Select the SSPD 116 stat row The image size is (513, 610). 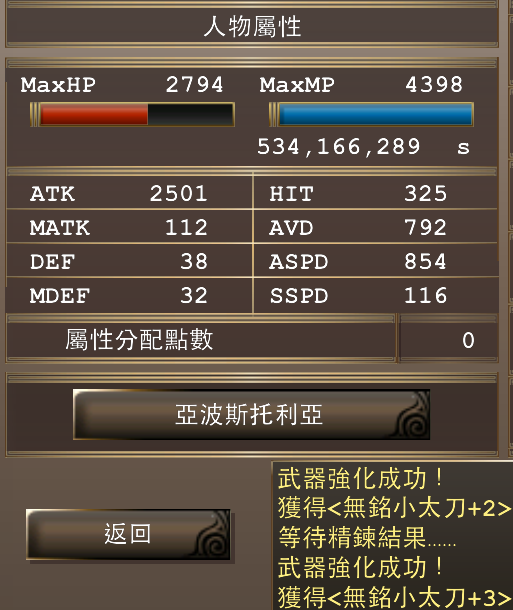tap(376, 295)
